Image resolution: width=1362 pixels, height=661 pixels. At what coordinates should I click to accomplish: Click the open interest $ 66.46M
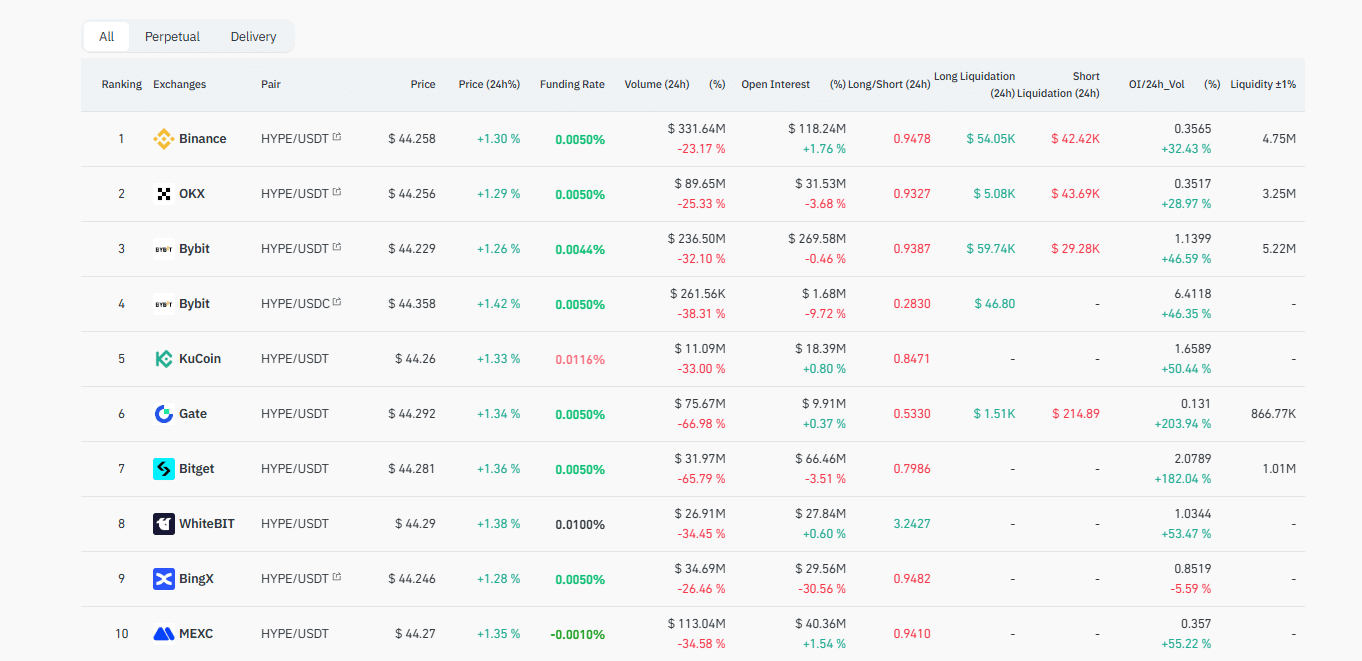[x=821, y=458]
